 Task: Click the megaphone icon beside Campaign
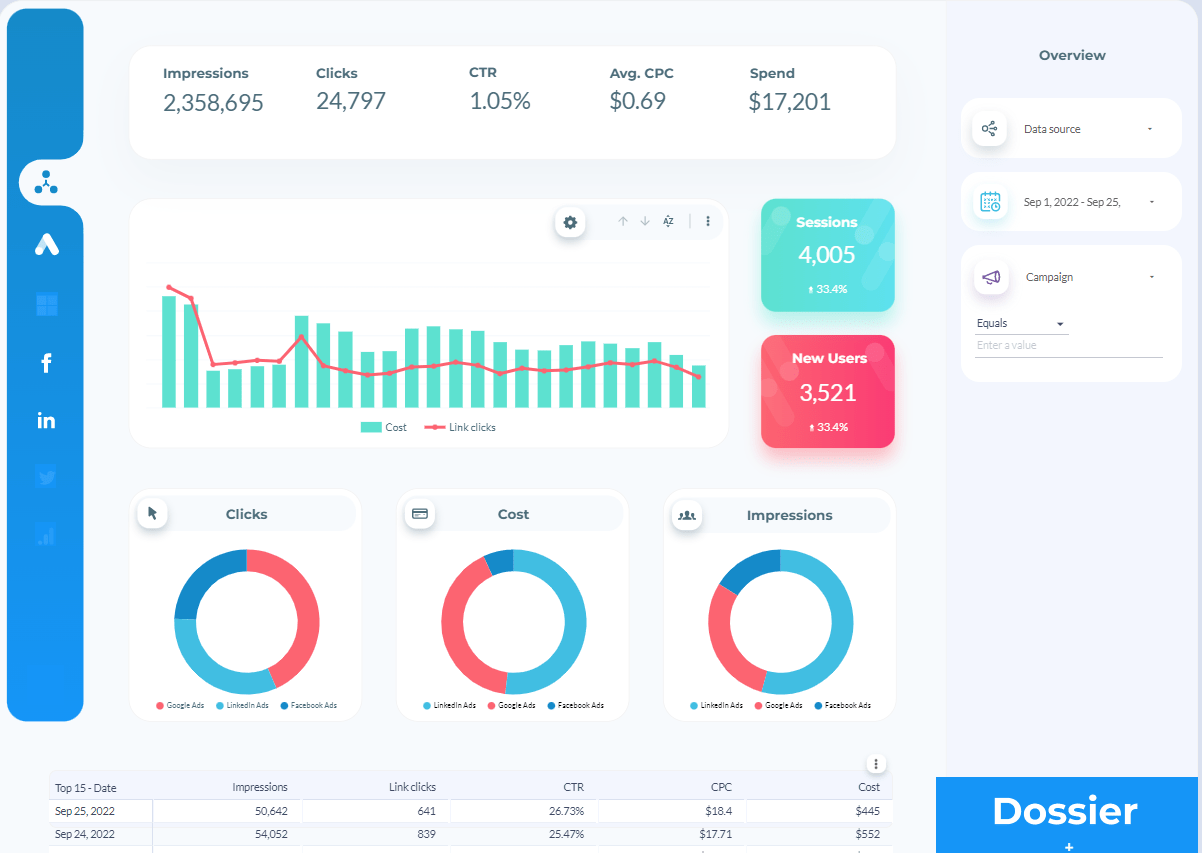pyautogui.click(x=991, y=277)
